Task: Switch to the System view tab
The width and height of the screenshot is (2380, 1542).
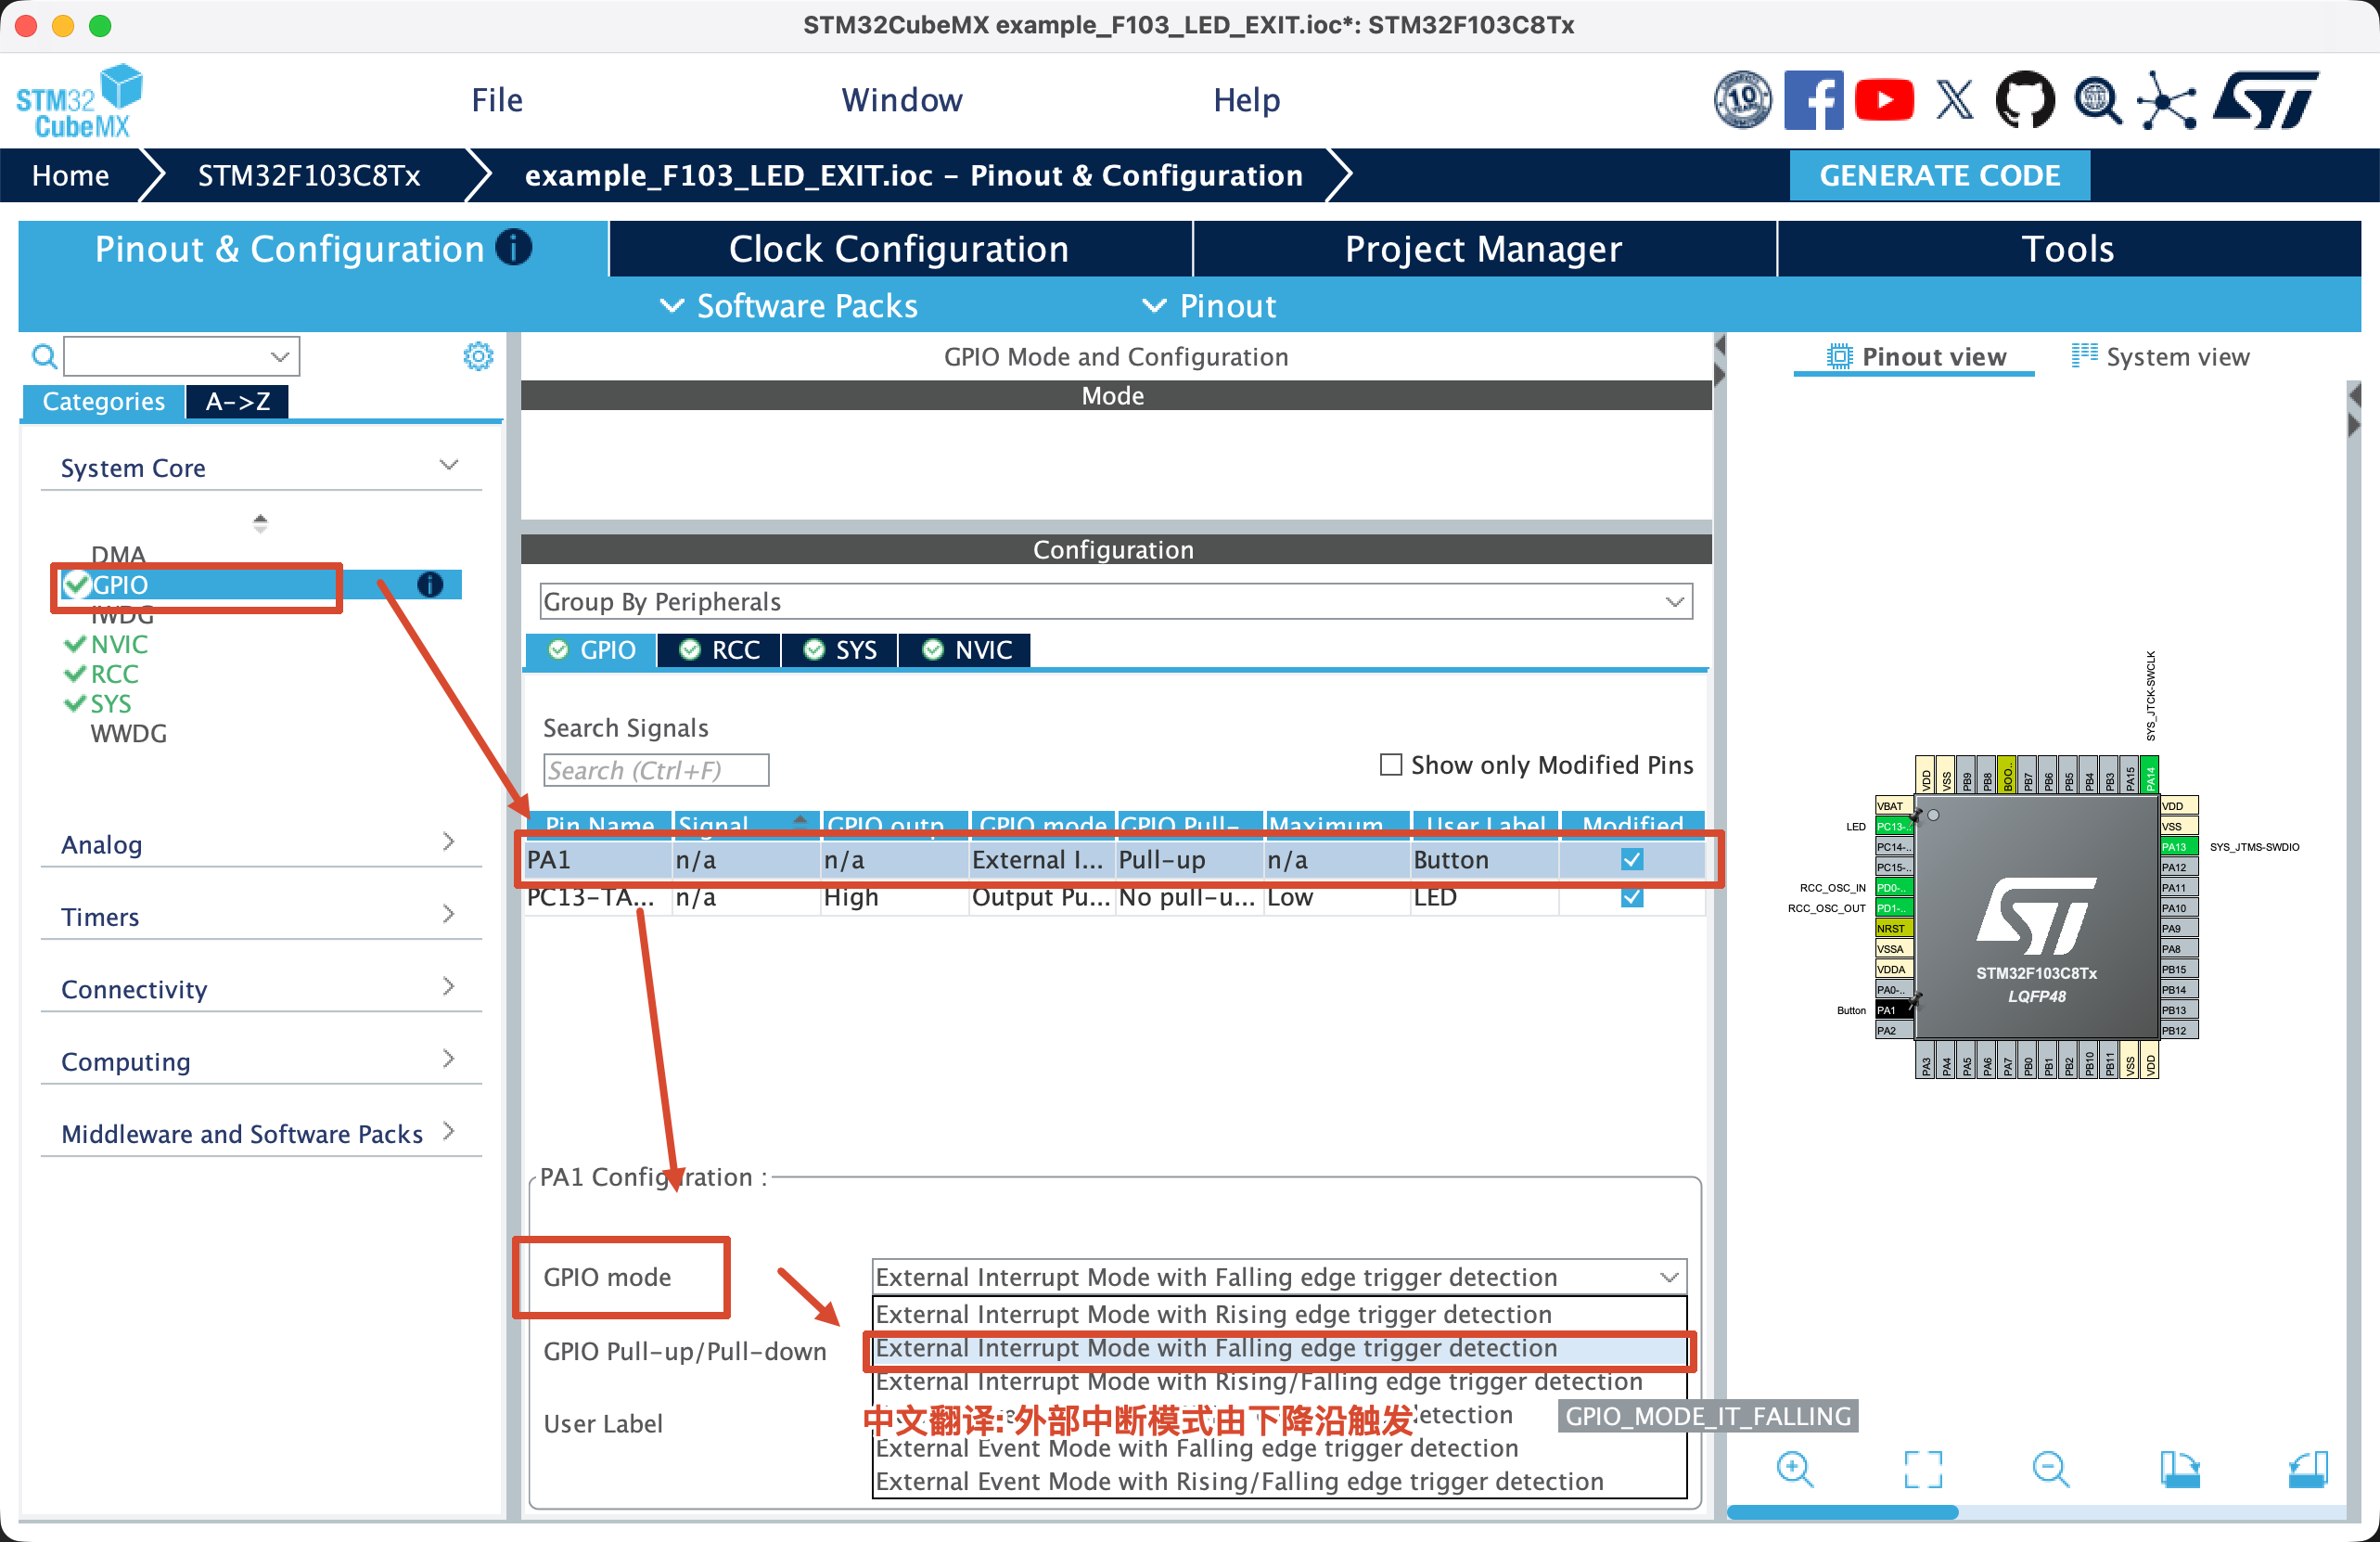Action: (x=2161, y=357)
